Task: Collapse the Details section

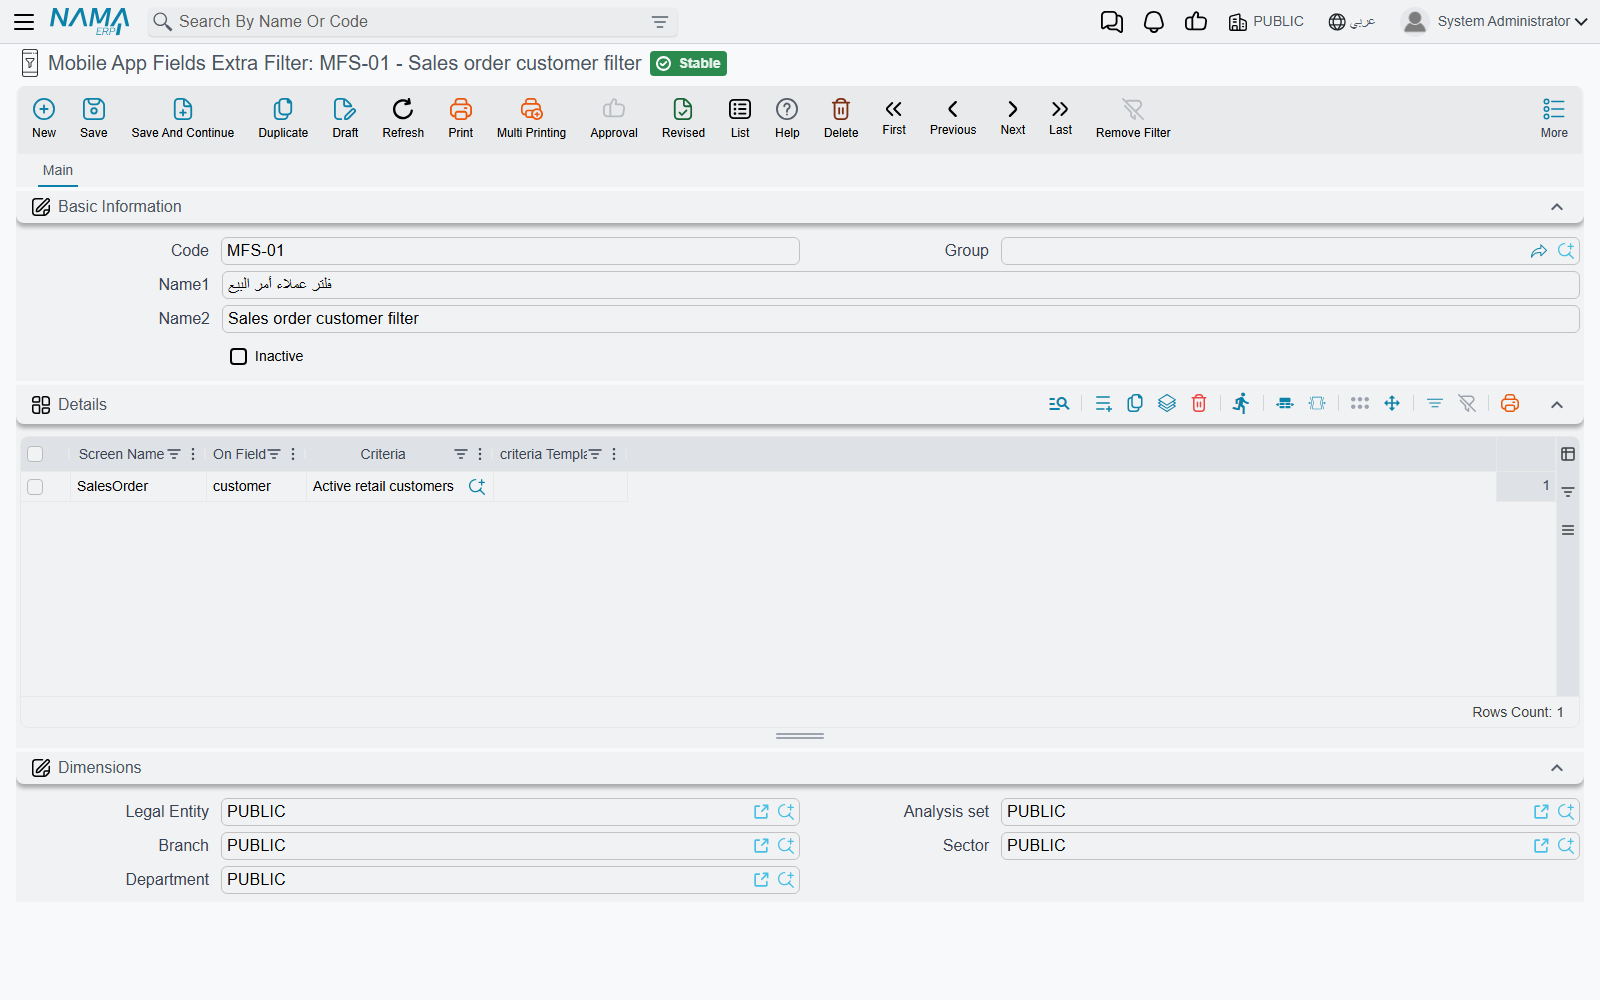Action: (x=1557, y=405)
